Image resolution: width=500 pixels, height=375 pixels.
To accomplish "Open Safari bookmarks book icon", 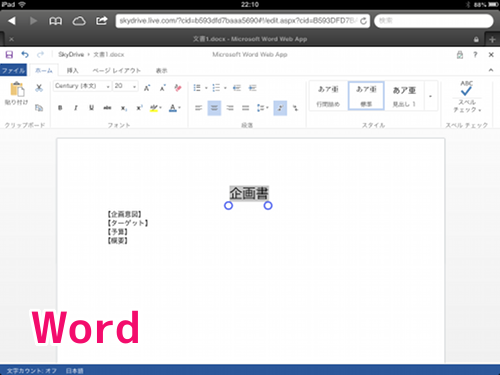I will click(55, 21).
